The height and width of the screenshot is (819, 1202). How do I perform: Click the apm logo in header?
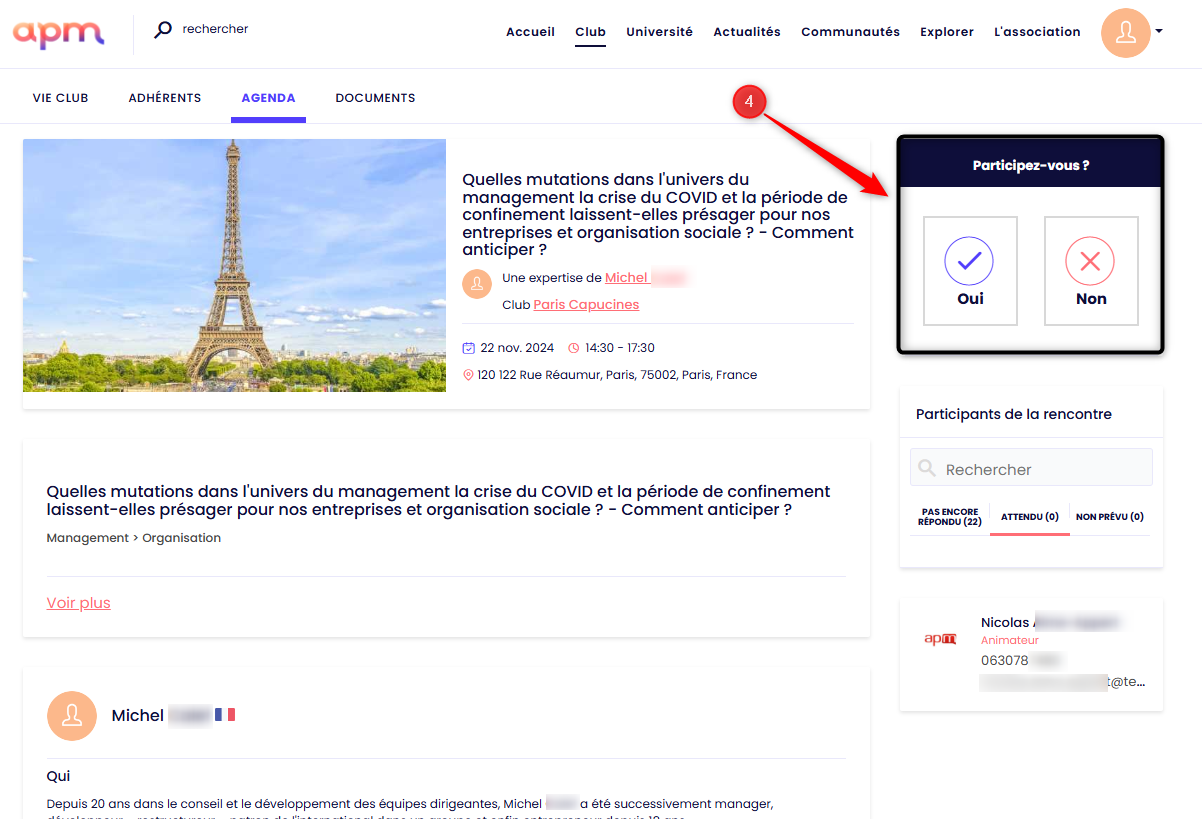(x=59, y=33)
